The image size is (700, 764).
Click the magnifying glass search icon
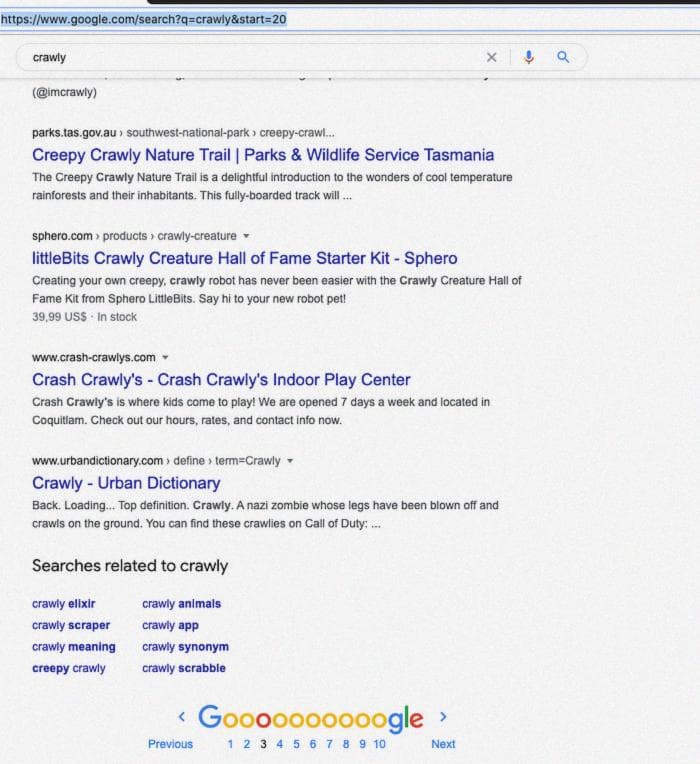(x=563, y=57)
